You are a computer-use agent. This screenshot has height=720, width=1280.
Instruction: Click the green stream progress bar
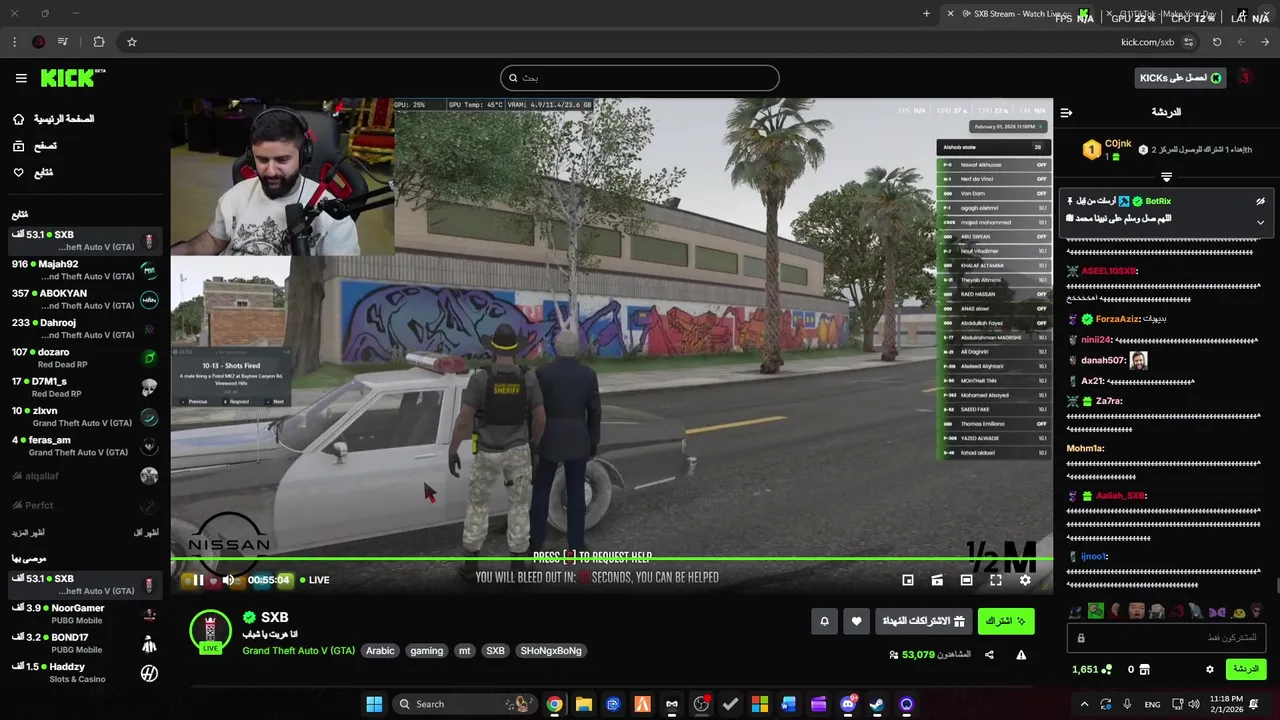(x=611, y=558)
